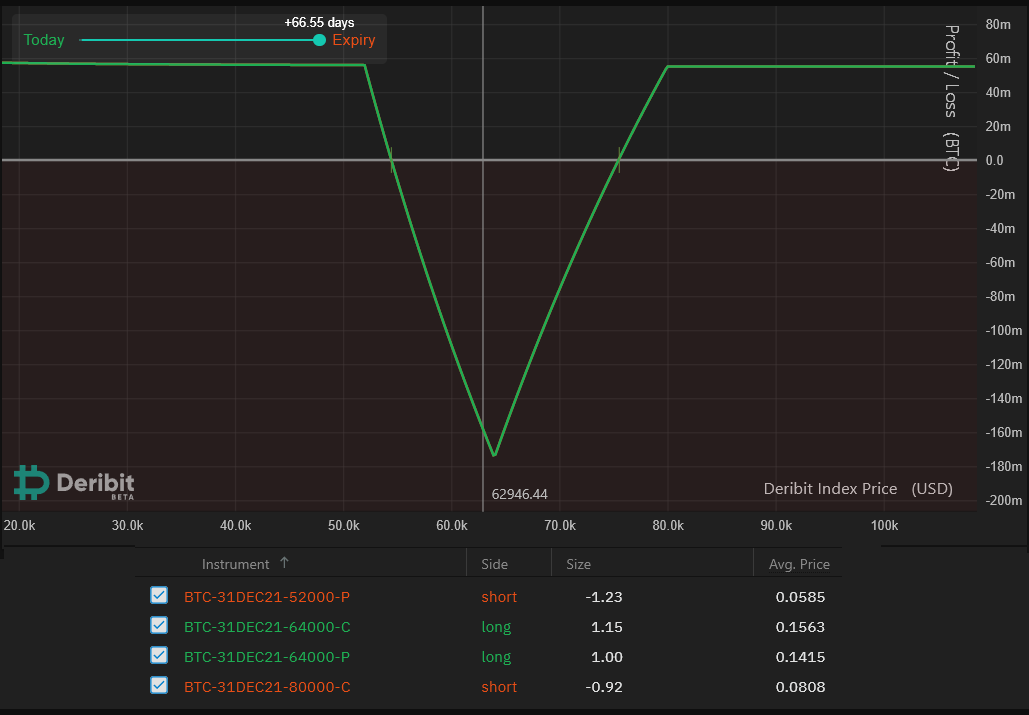Select the Today label on the slider
The image size is (1029, 715).
[44, 40]
